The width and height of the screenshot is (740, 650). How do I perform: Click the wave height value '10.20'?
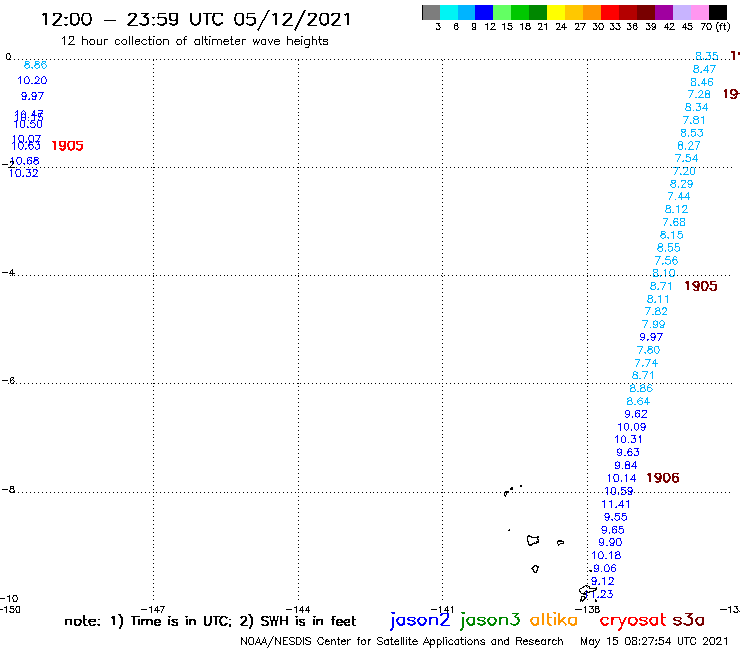pyautogui.click(x=32, y=81)
